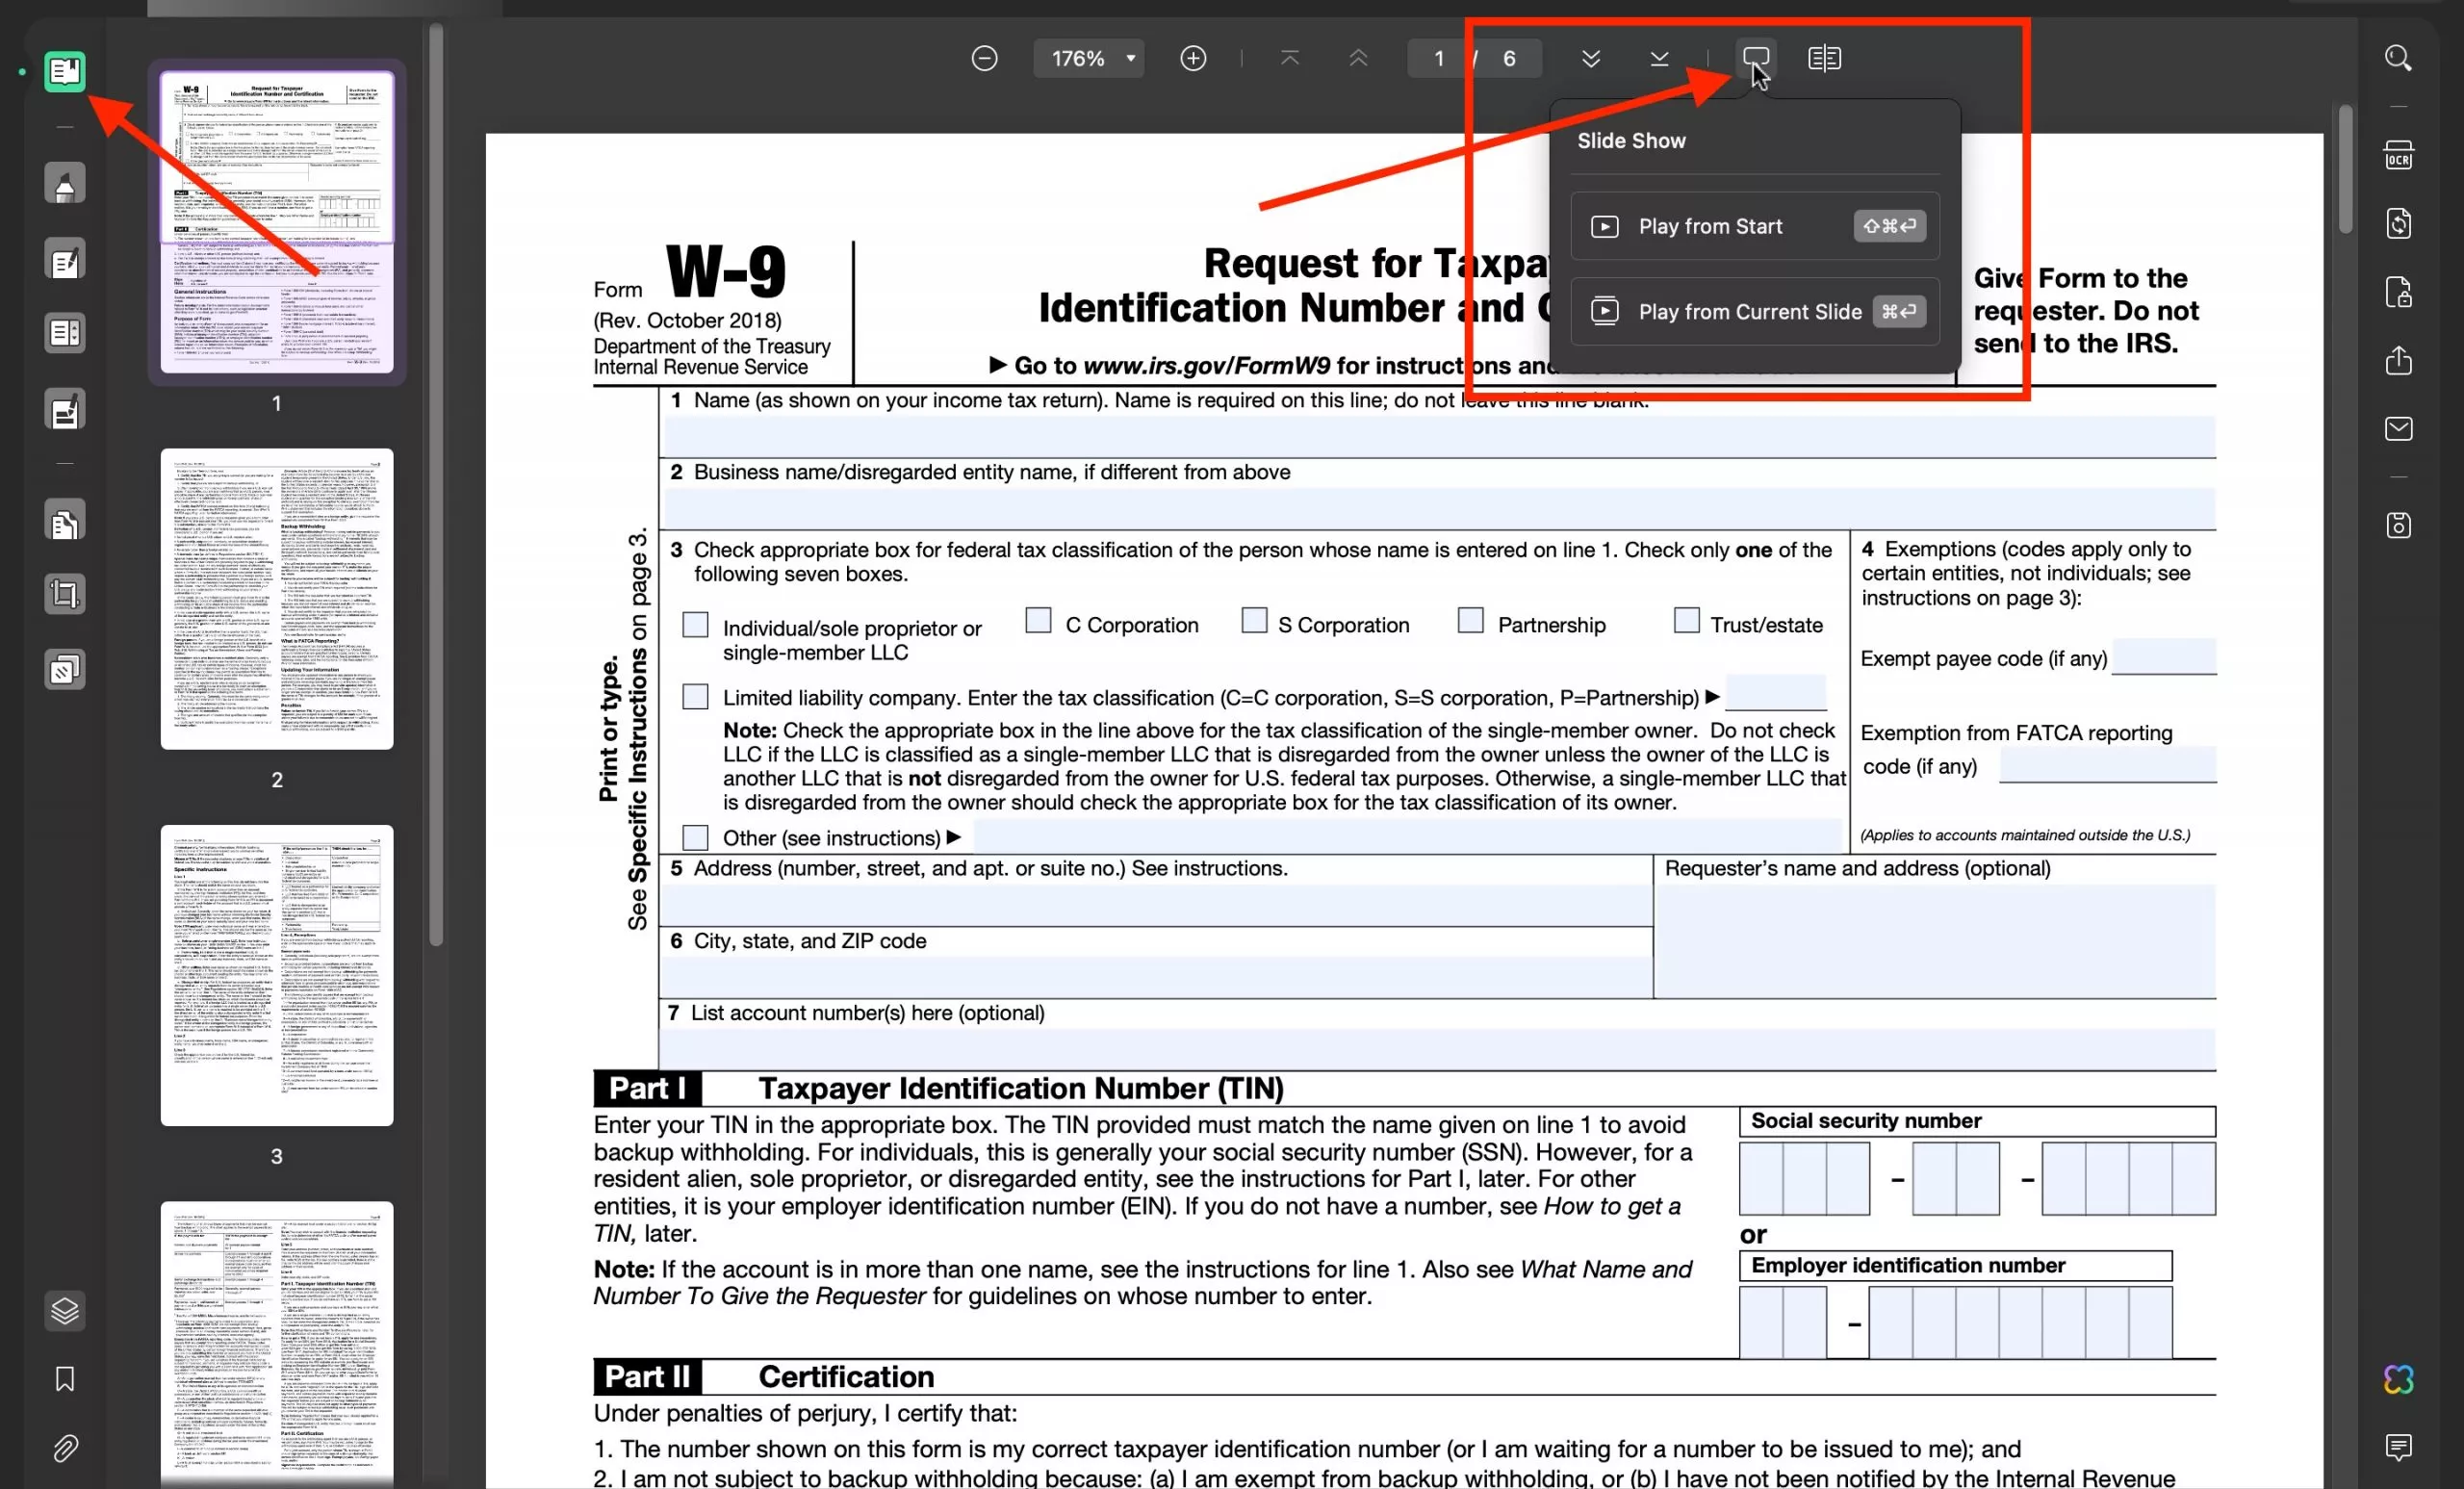The width and height of the screenshot is (2464, 1489).
Task: Open the Edit PDF tool
Action: point(65,261)
